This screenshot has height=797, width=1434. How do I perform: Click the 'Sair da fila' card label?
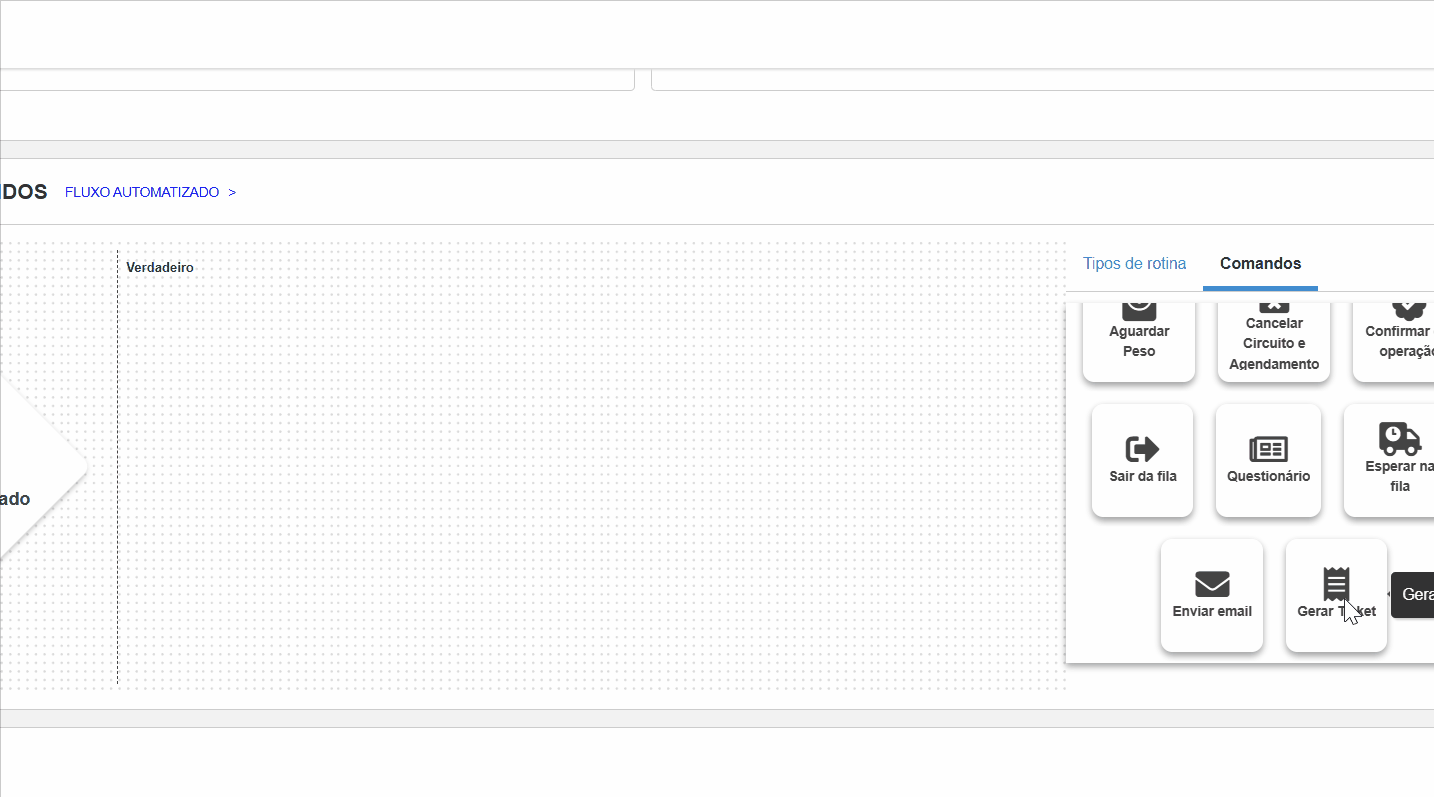1142,477
